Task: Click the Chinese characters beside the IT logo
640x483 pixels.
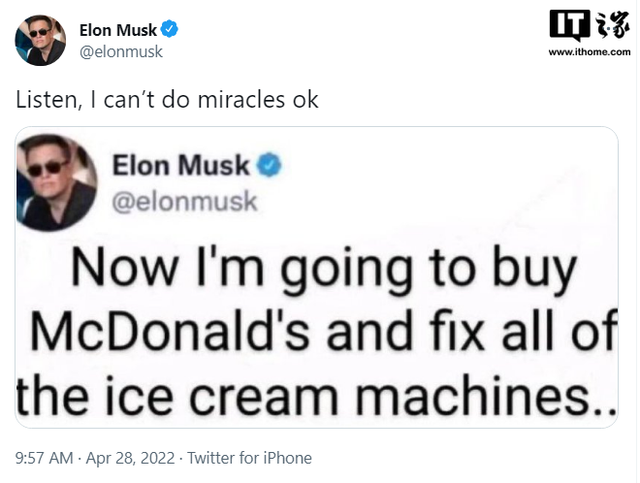Action: 612,25
